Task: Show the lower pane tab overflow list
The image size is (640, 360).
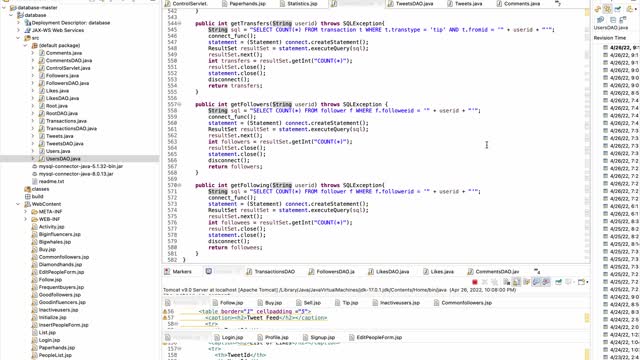Action: pos(537,271)
